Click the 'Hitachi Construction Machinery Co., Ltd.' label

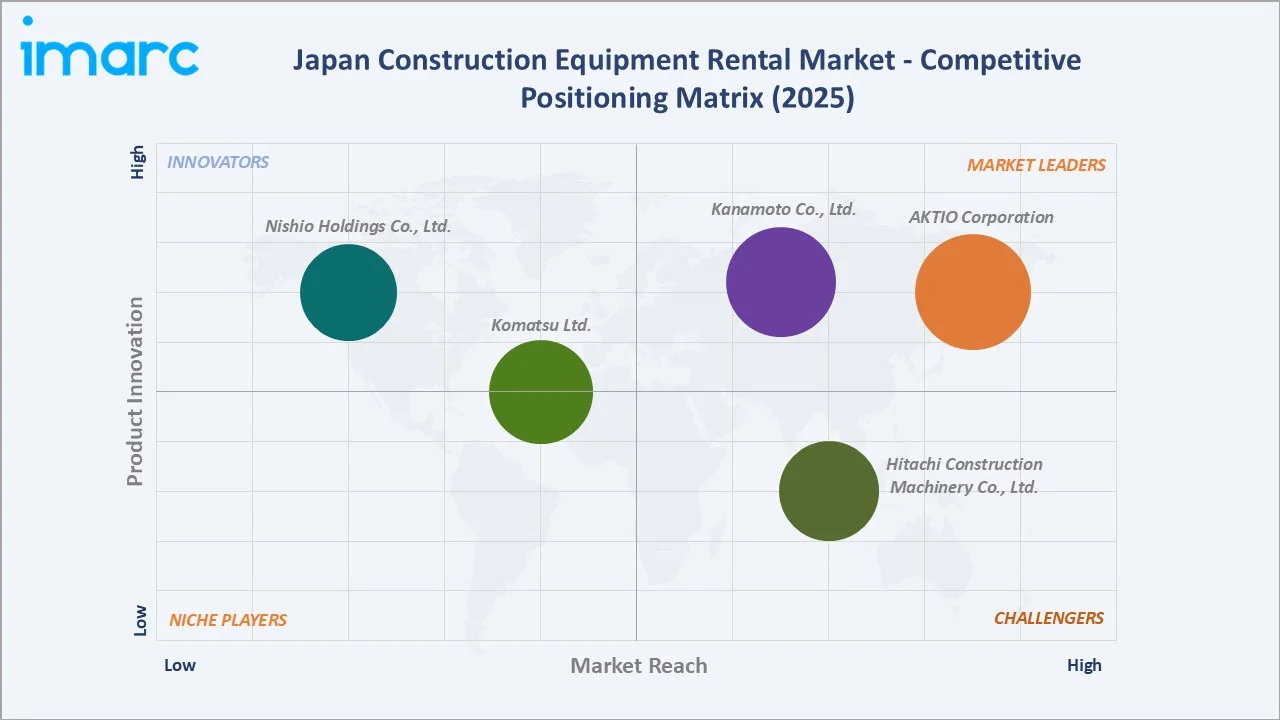point(964,476)
